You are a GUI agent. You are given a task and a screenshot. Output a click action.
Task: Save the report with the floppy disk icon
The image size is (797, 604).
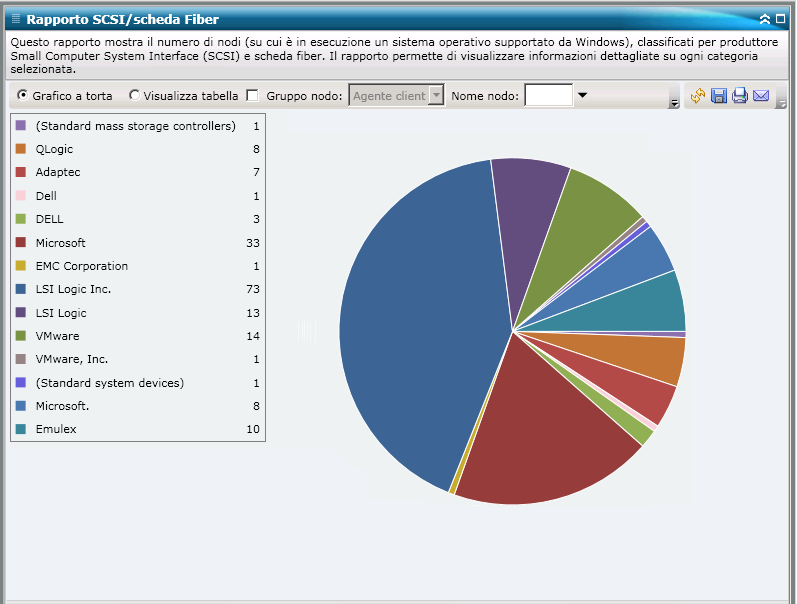click(x=718, y=96)
